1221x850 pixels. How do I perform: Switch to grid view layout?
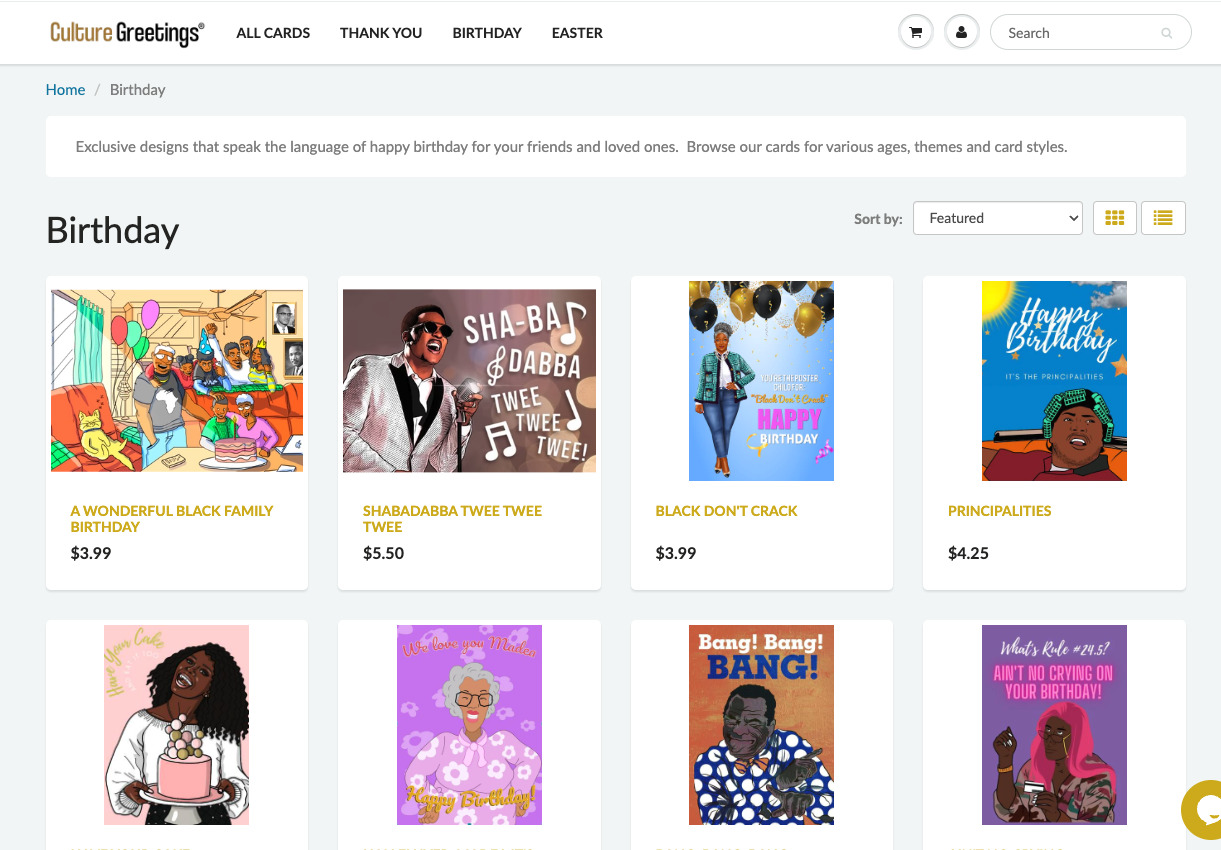pyautogui.click(x=1115, y=218)
